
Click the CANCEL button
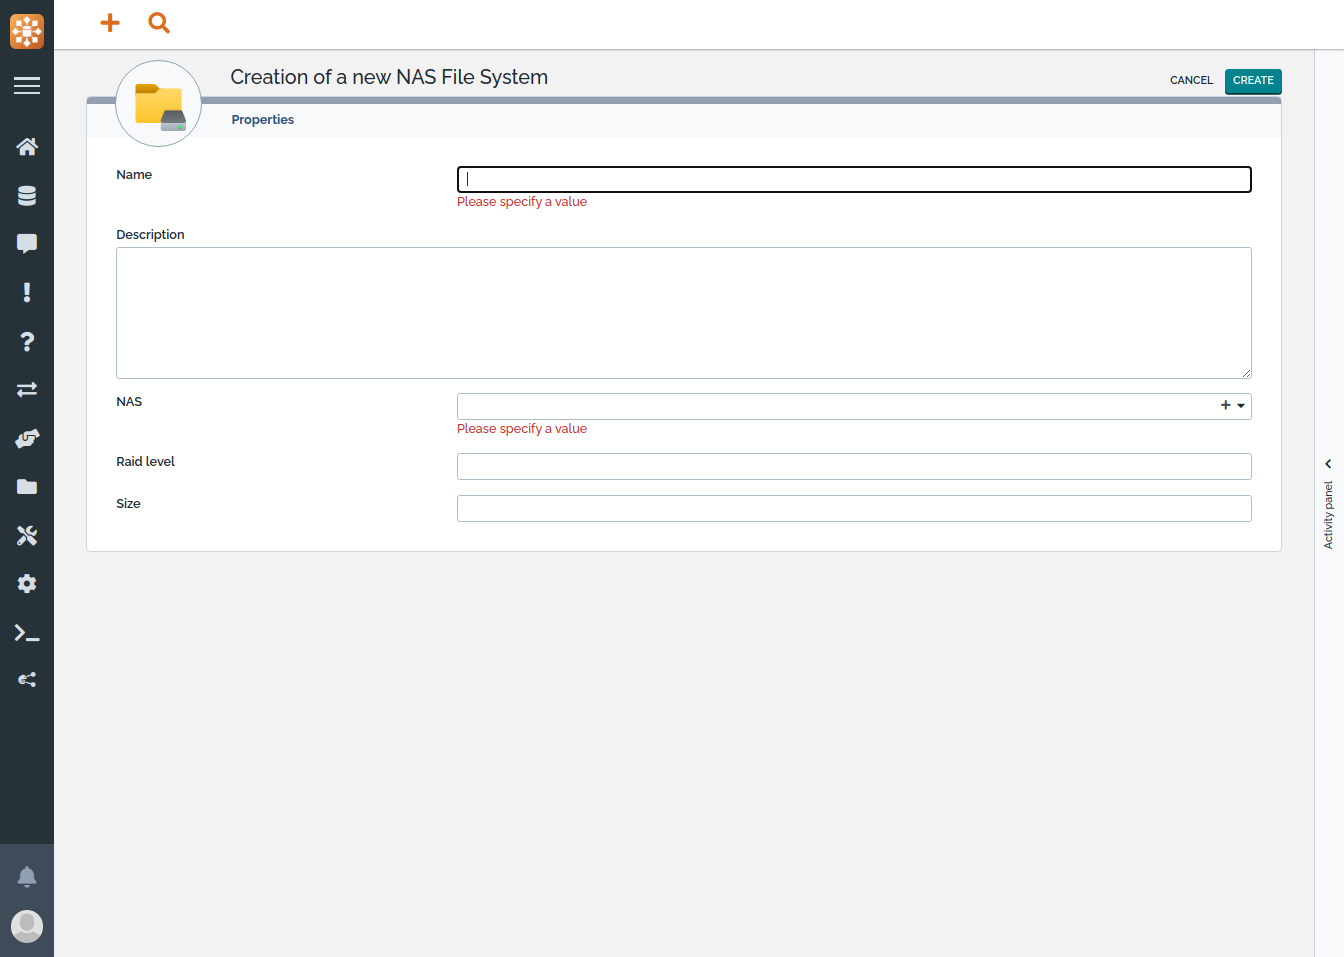pyautogui.click(x=1191, y=80)
